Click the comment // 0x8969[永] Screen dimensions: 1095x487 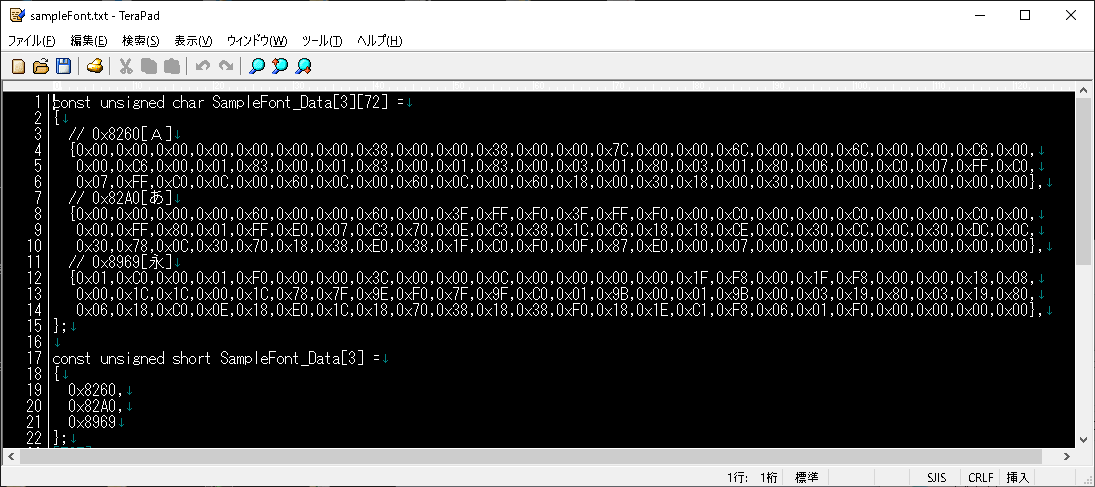[x=119, y=262]
